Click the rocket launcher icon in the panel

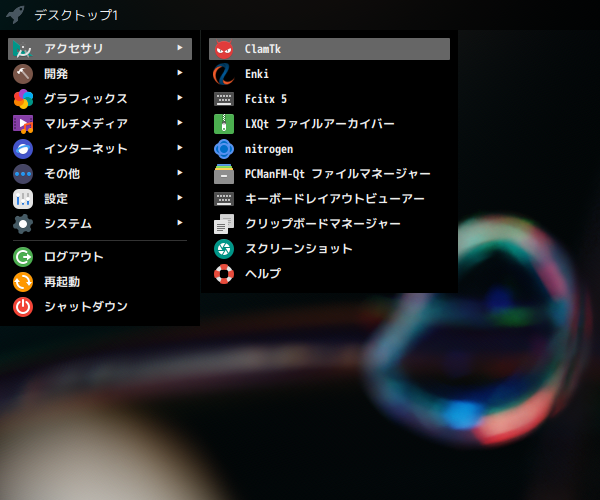(15, 15)
